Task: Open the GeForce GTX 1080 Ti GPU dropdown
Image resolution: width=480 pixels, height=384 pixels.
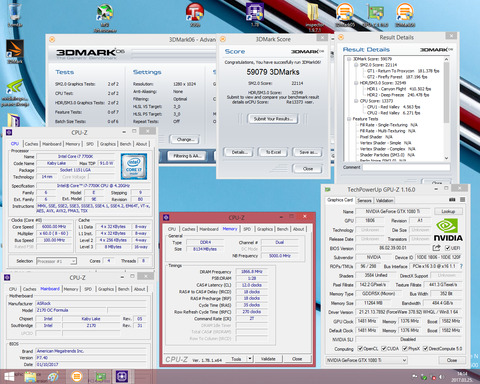Action: coord(366,360)
